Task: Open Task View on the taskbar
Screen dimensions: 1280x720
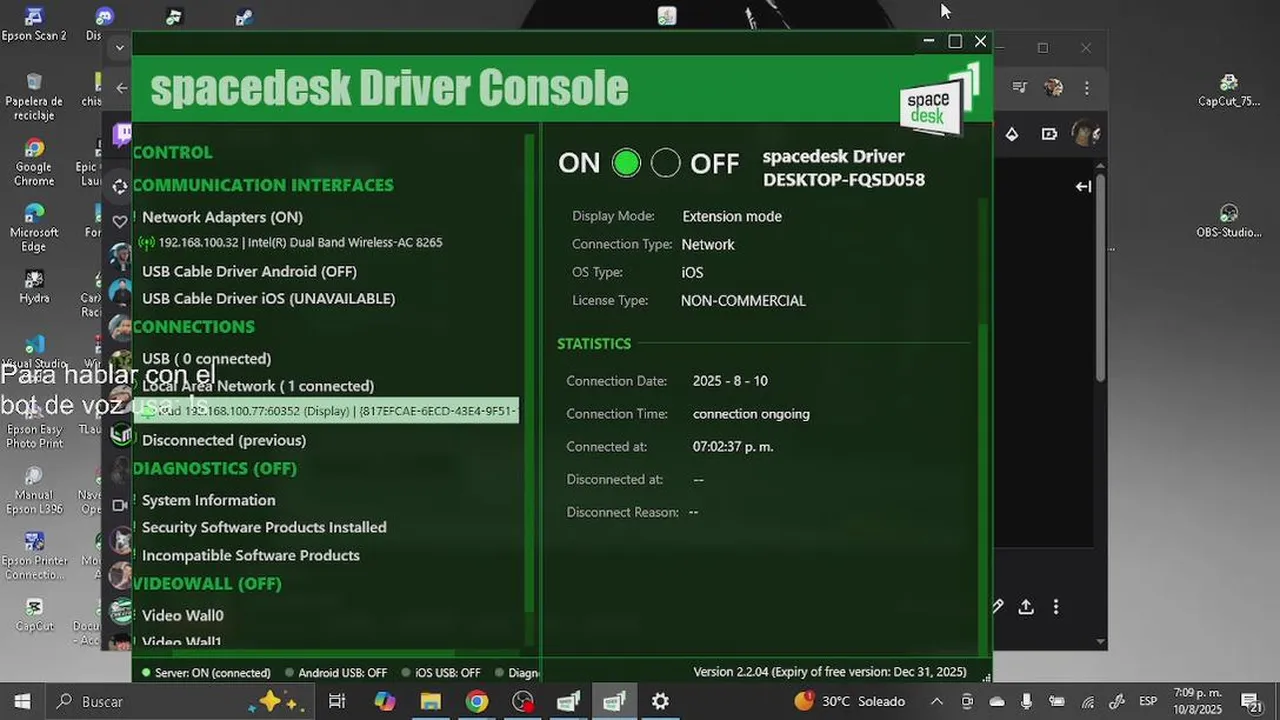Action: 337,701
